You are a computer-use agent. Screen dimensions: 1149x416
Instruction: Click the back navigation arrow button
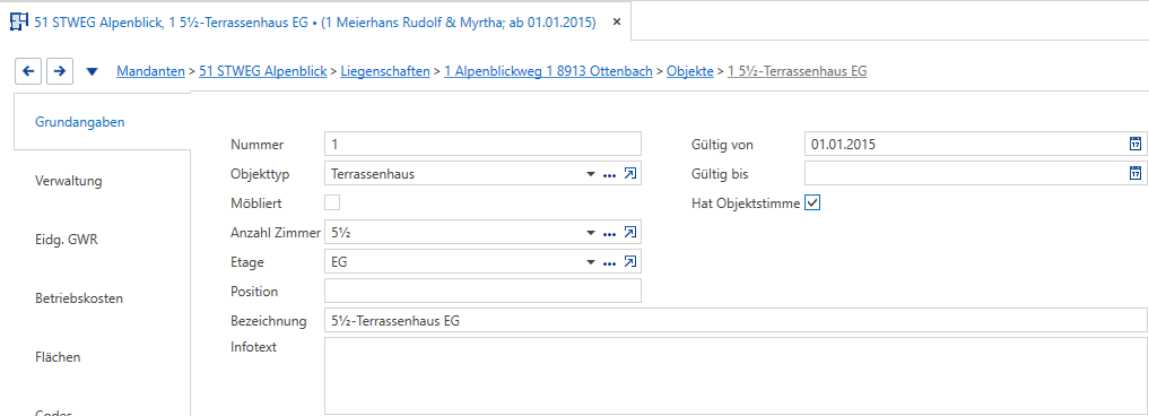tap(28, 71)
